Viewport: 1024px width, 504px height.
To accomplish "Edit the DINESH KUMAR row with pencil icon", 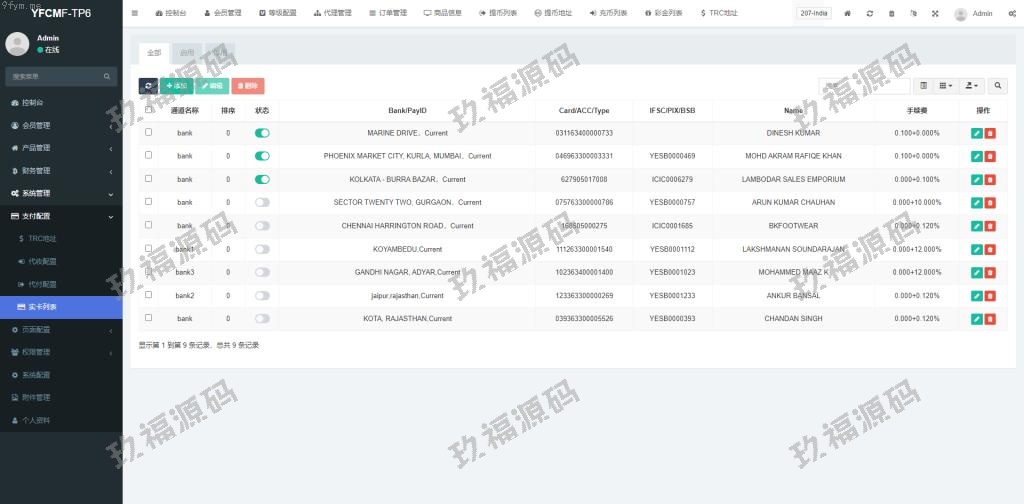I will click(x=976, y=133).
